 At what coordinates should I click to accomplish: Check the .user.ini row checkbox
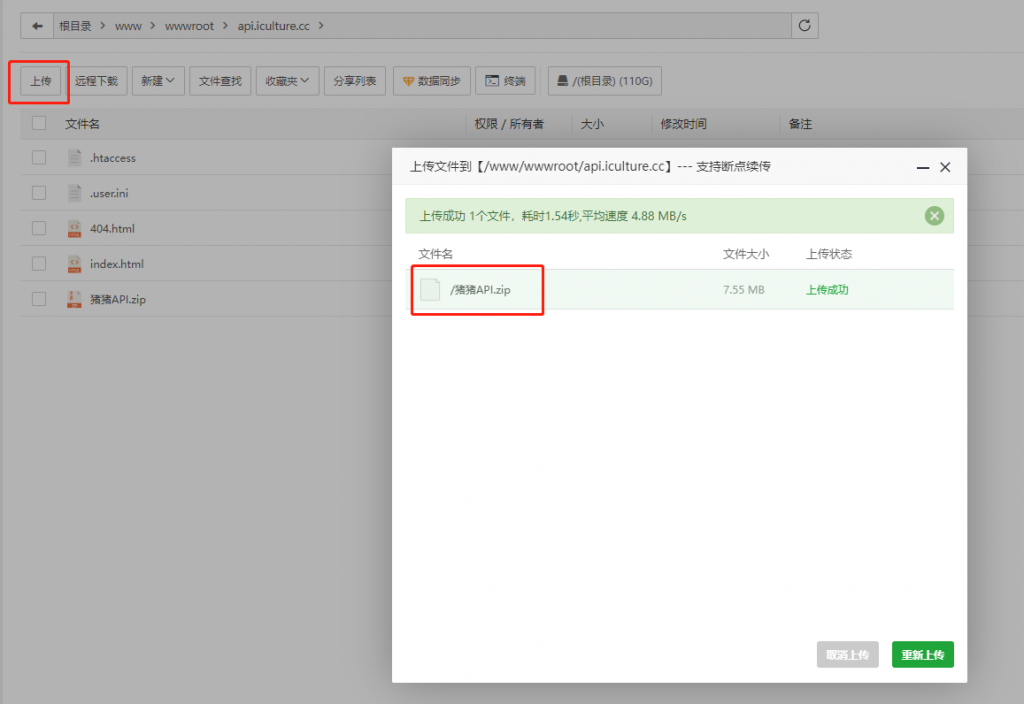tap(39, 193)
